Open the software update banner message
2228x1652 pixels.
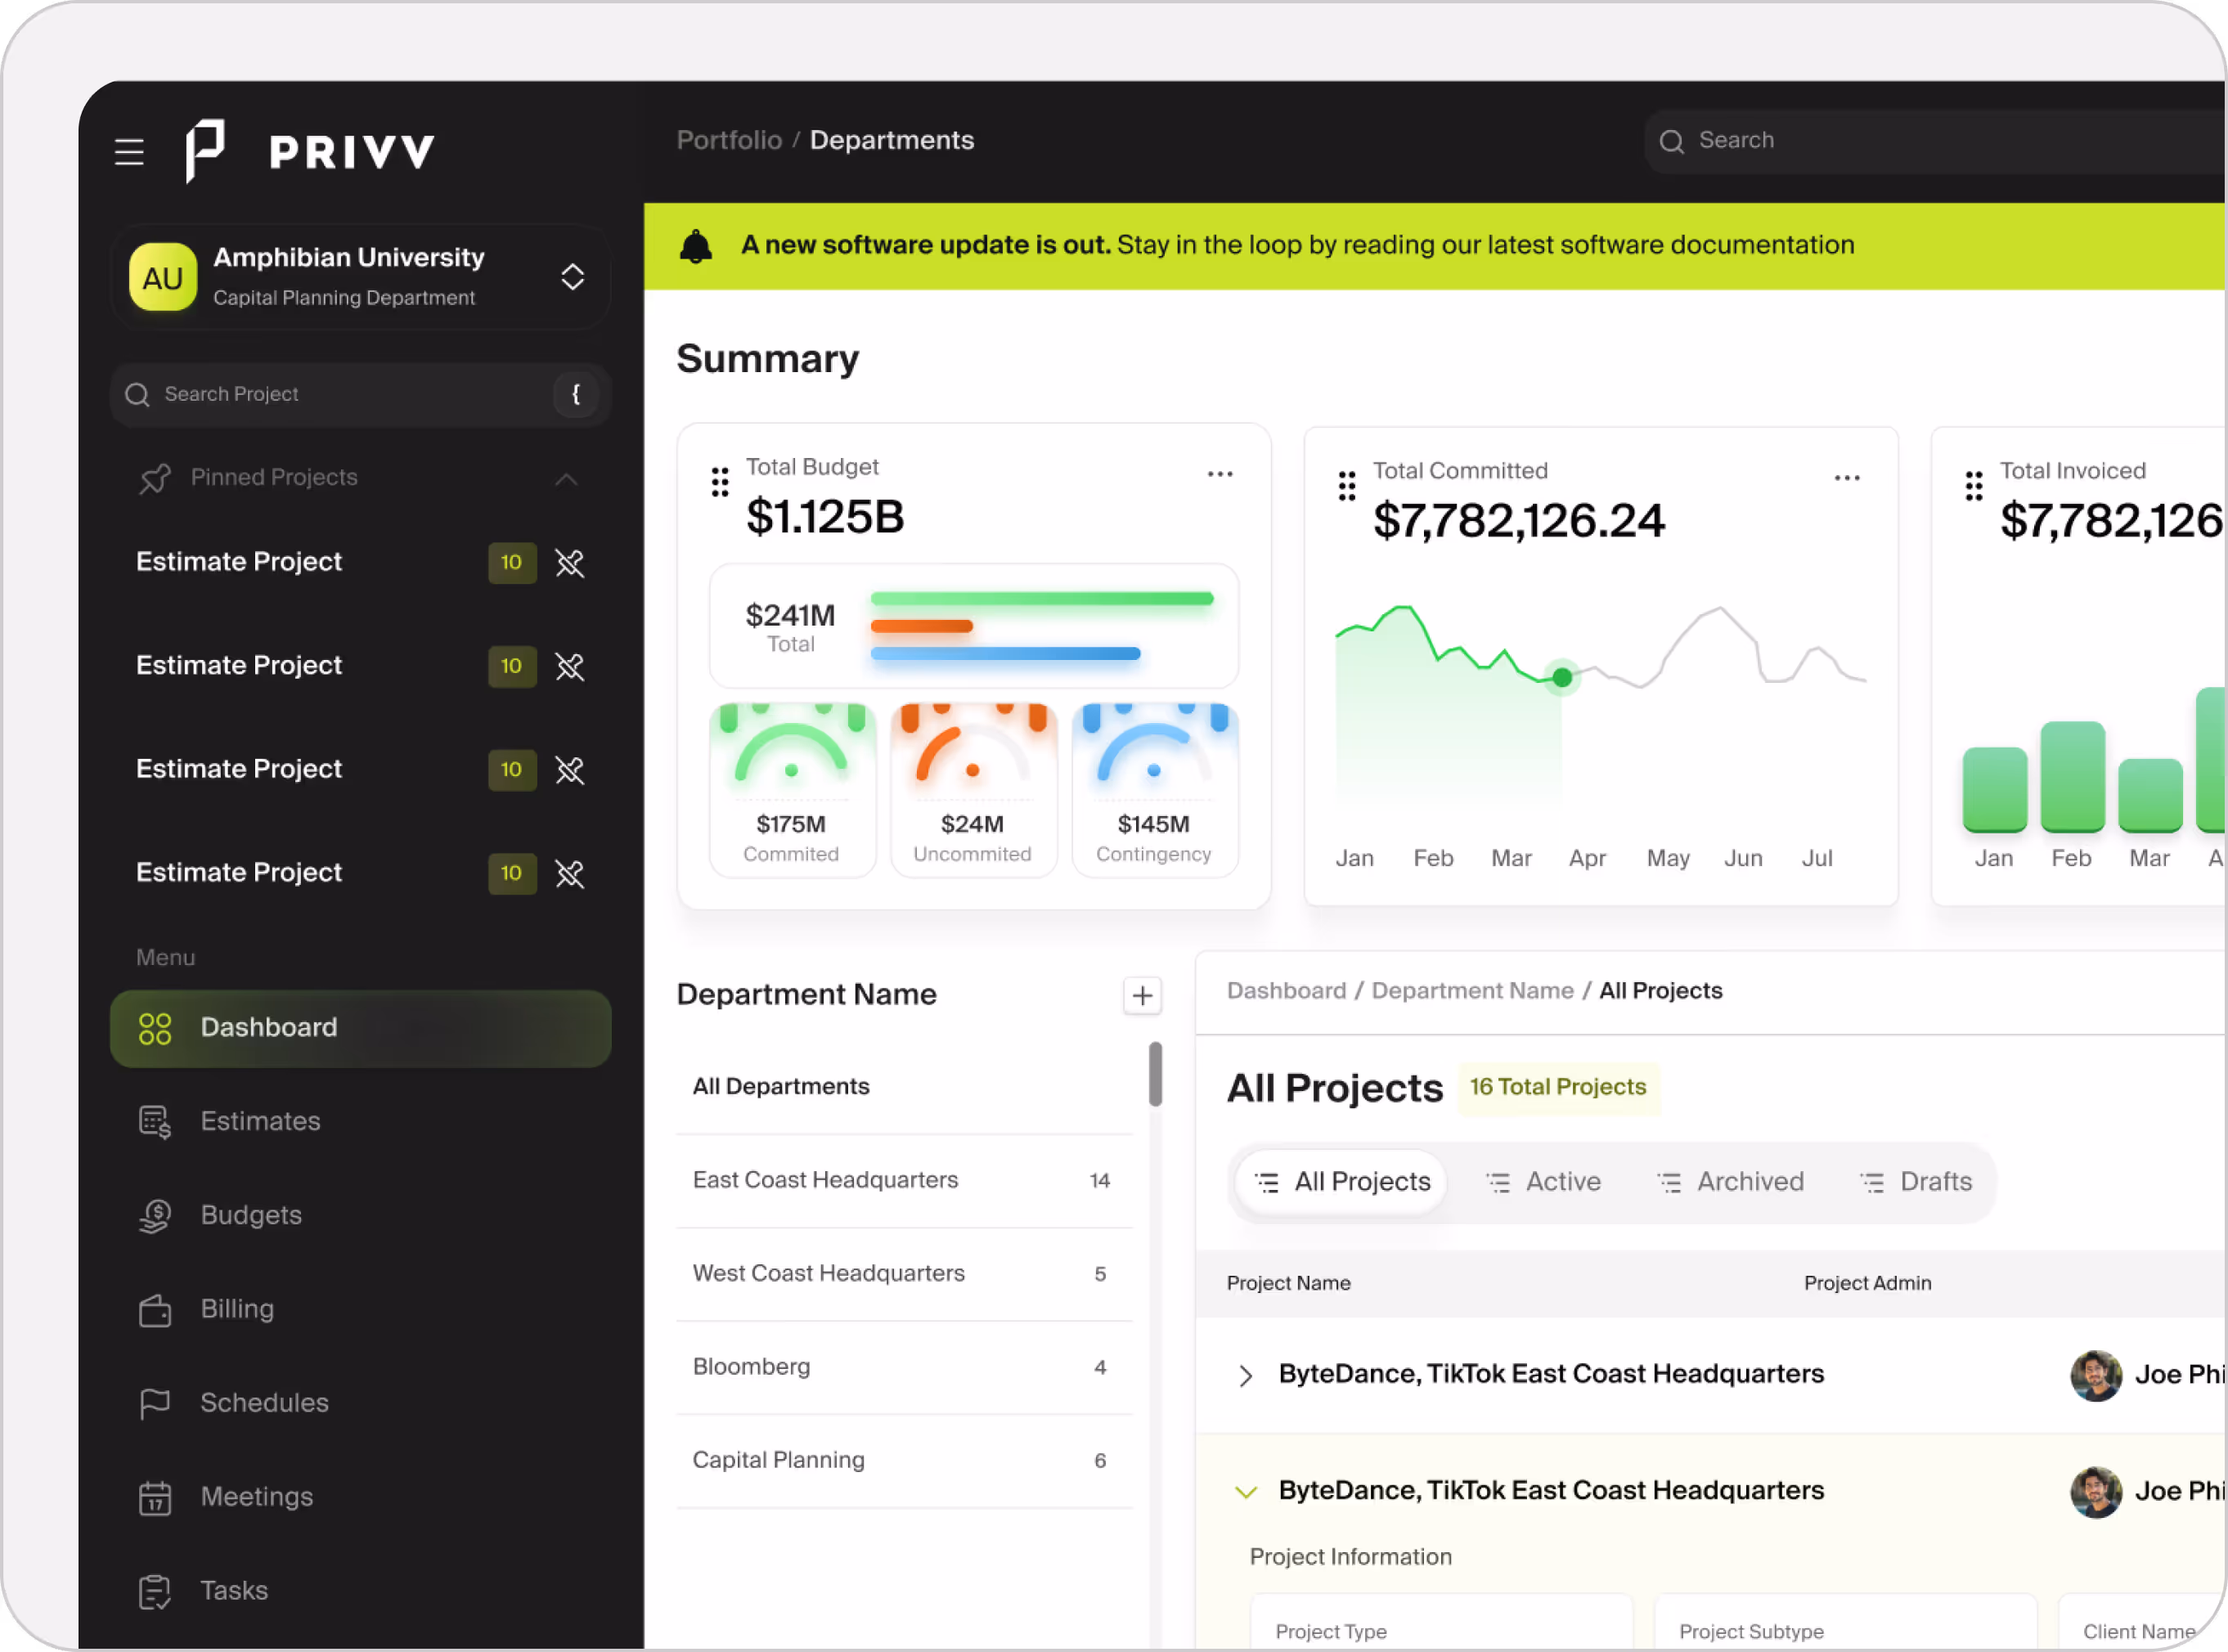coord(1297,245)
